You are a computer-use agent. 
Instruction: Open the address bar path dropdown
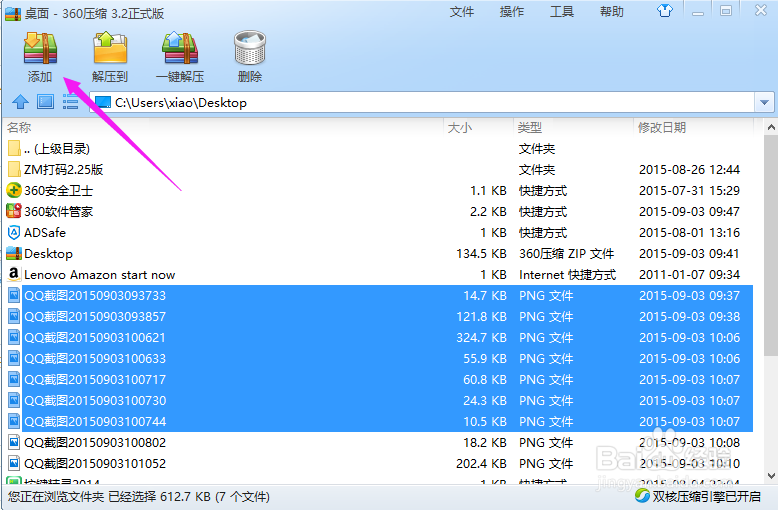tap(764, 103)
